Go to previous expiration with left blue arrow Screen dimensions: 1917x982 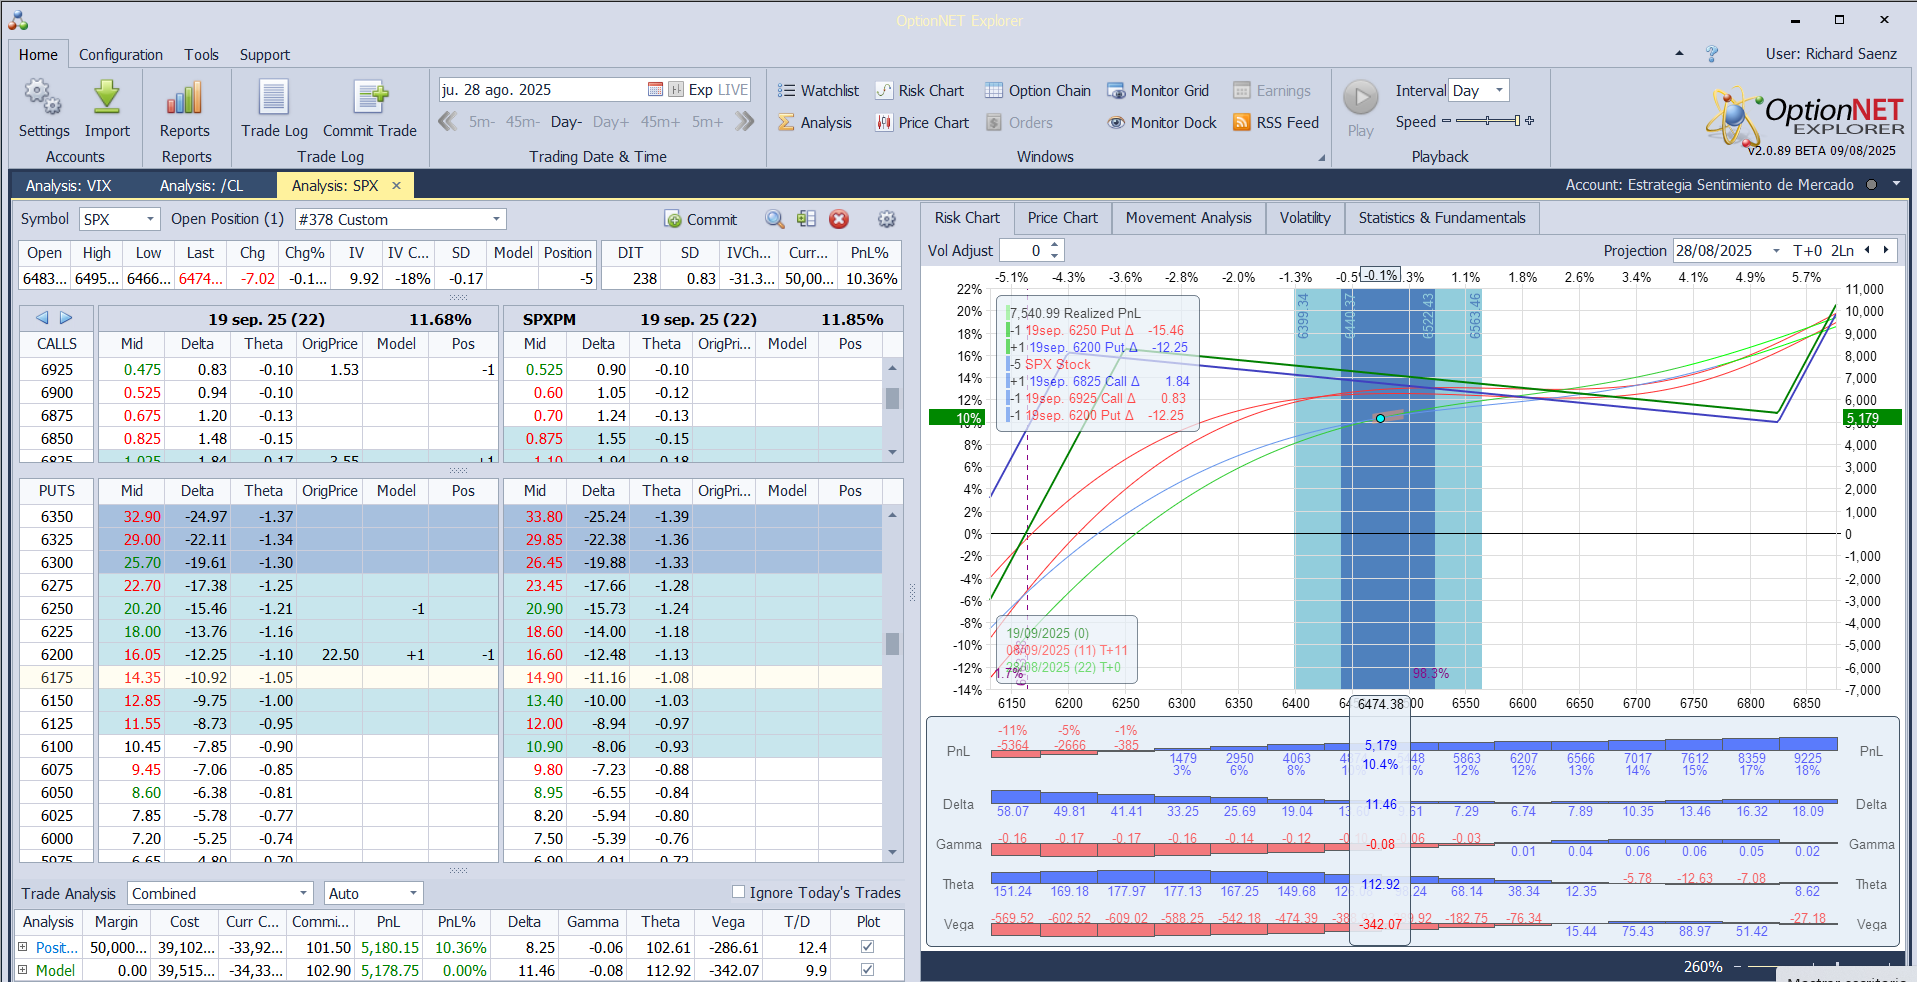tap(42, 318)
